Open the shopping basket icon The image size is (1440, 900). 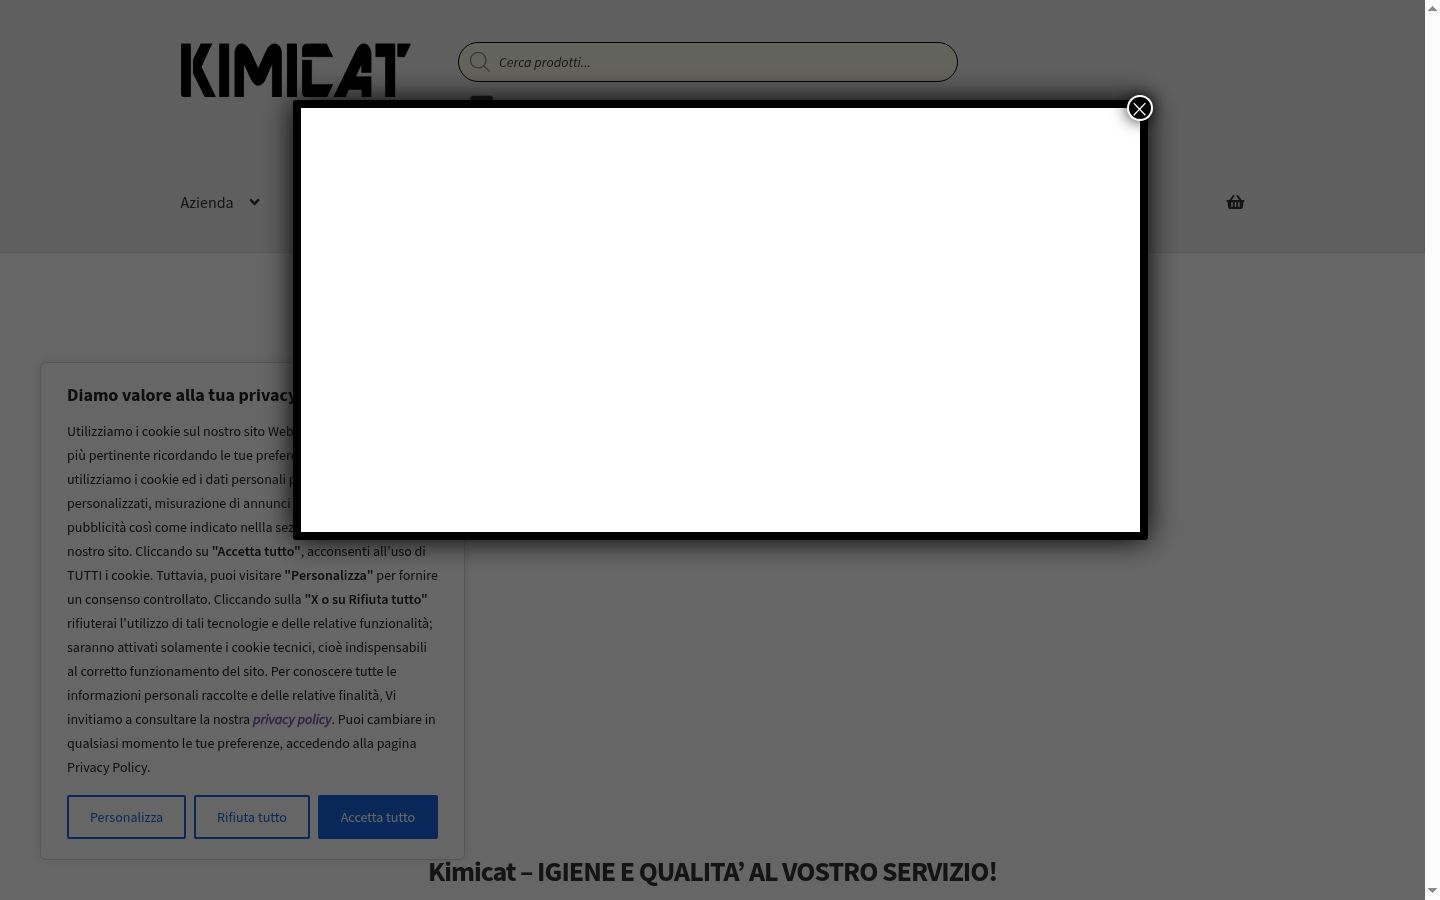[x=1235, y=202]
